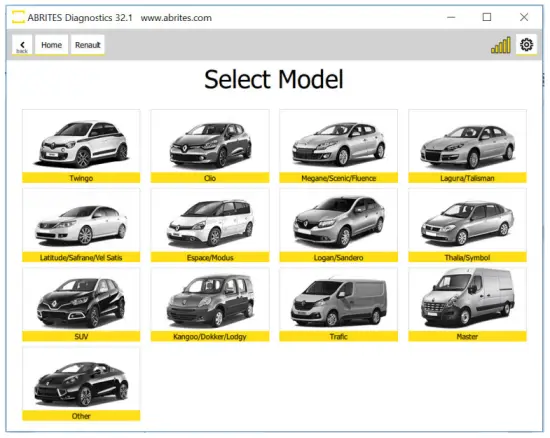Click the Trafic yellow label

click(x=338, y=336)
